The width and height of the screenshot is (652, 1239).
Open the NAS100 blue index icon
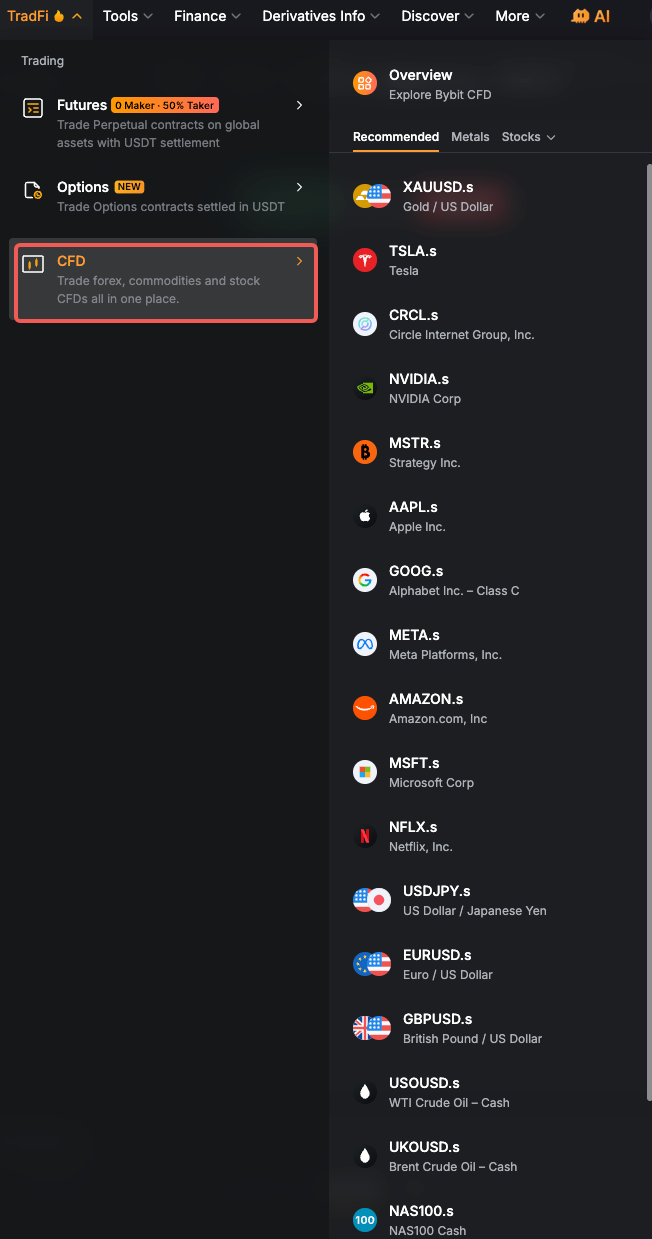[x=365, y=1220]
